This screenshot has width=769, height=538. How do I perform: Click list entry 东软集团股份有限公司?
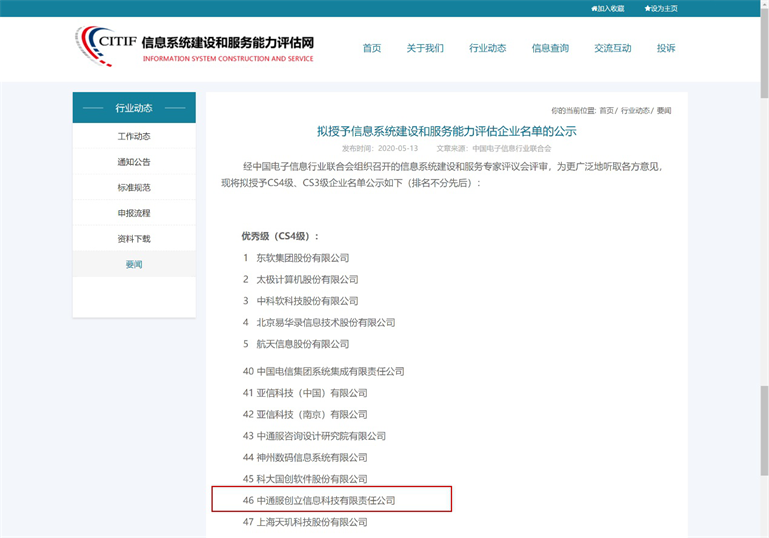point(303,258)
